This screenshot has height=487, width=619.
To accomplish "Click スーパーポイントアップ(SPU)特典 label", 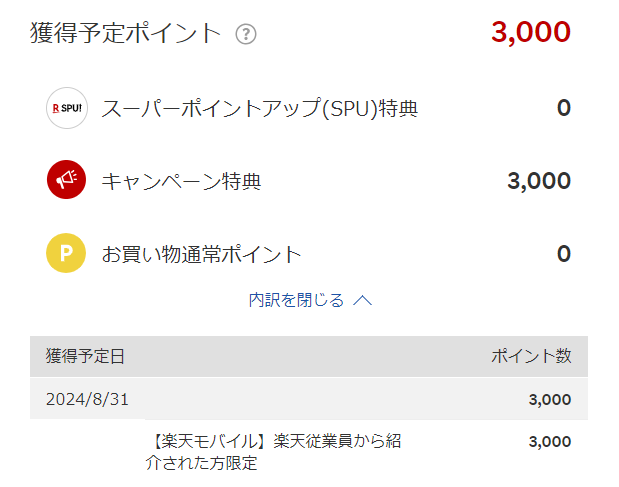I will pos(259,109).
